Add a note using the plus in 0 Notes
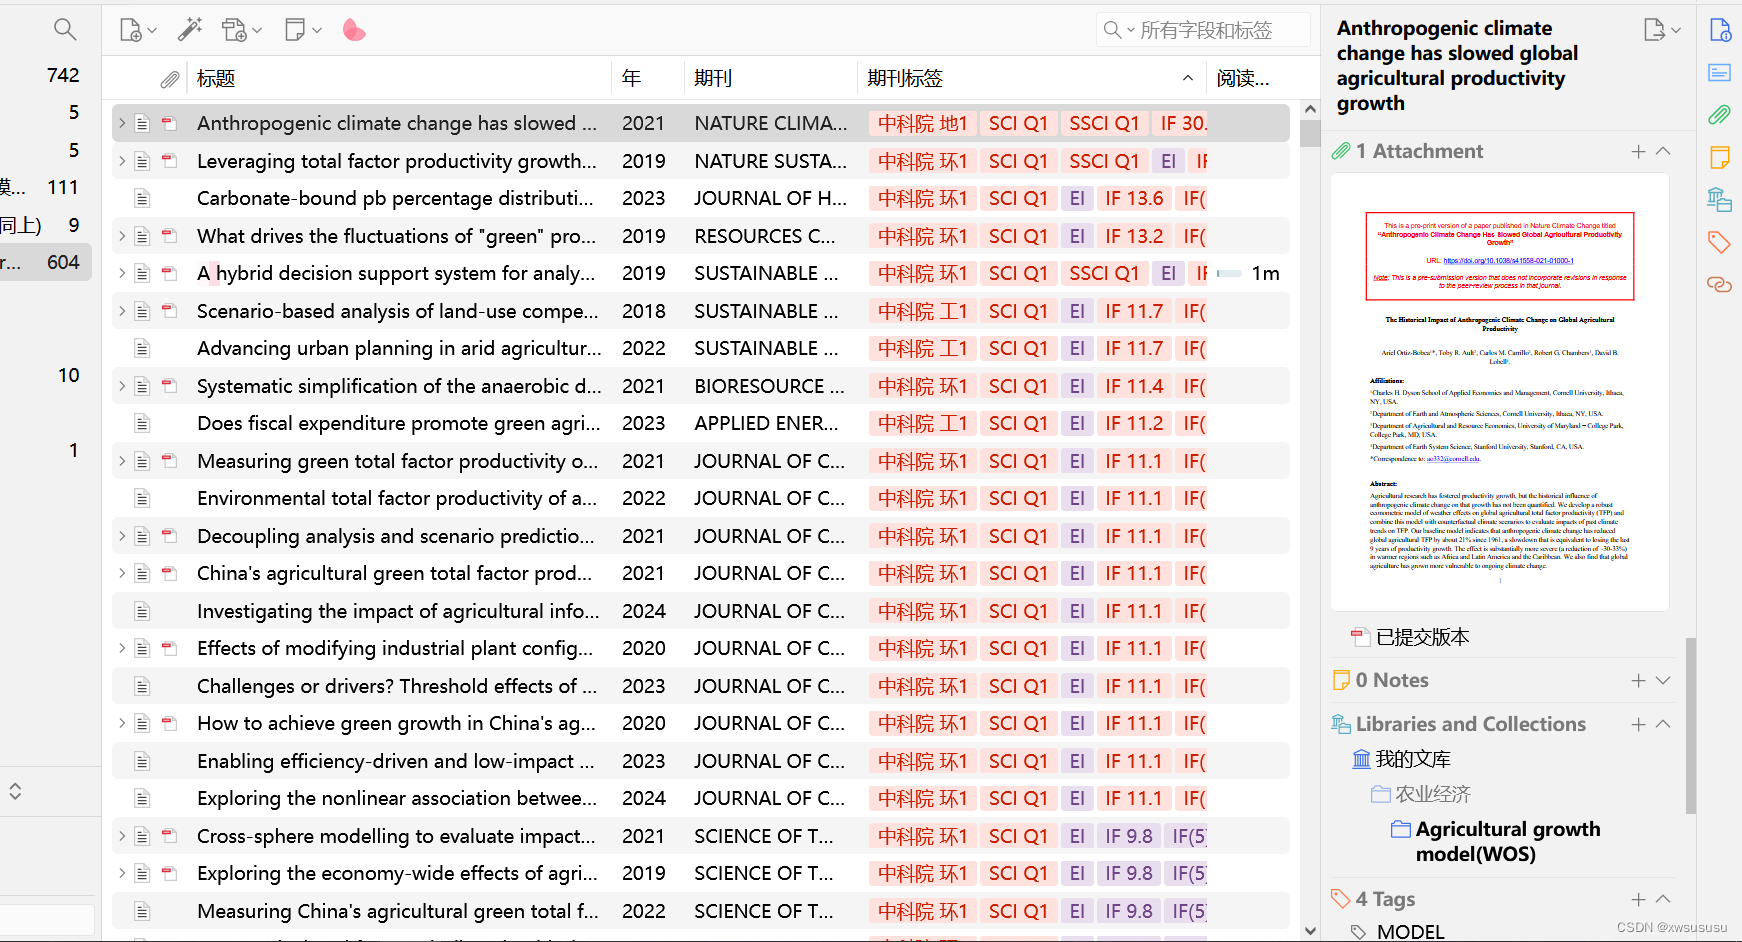1742x942 pixels. point(1638,680)
